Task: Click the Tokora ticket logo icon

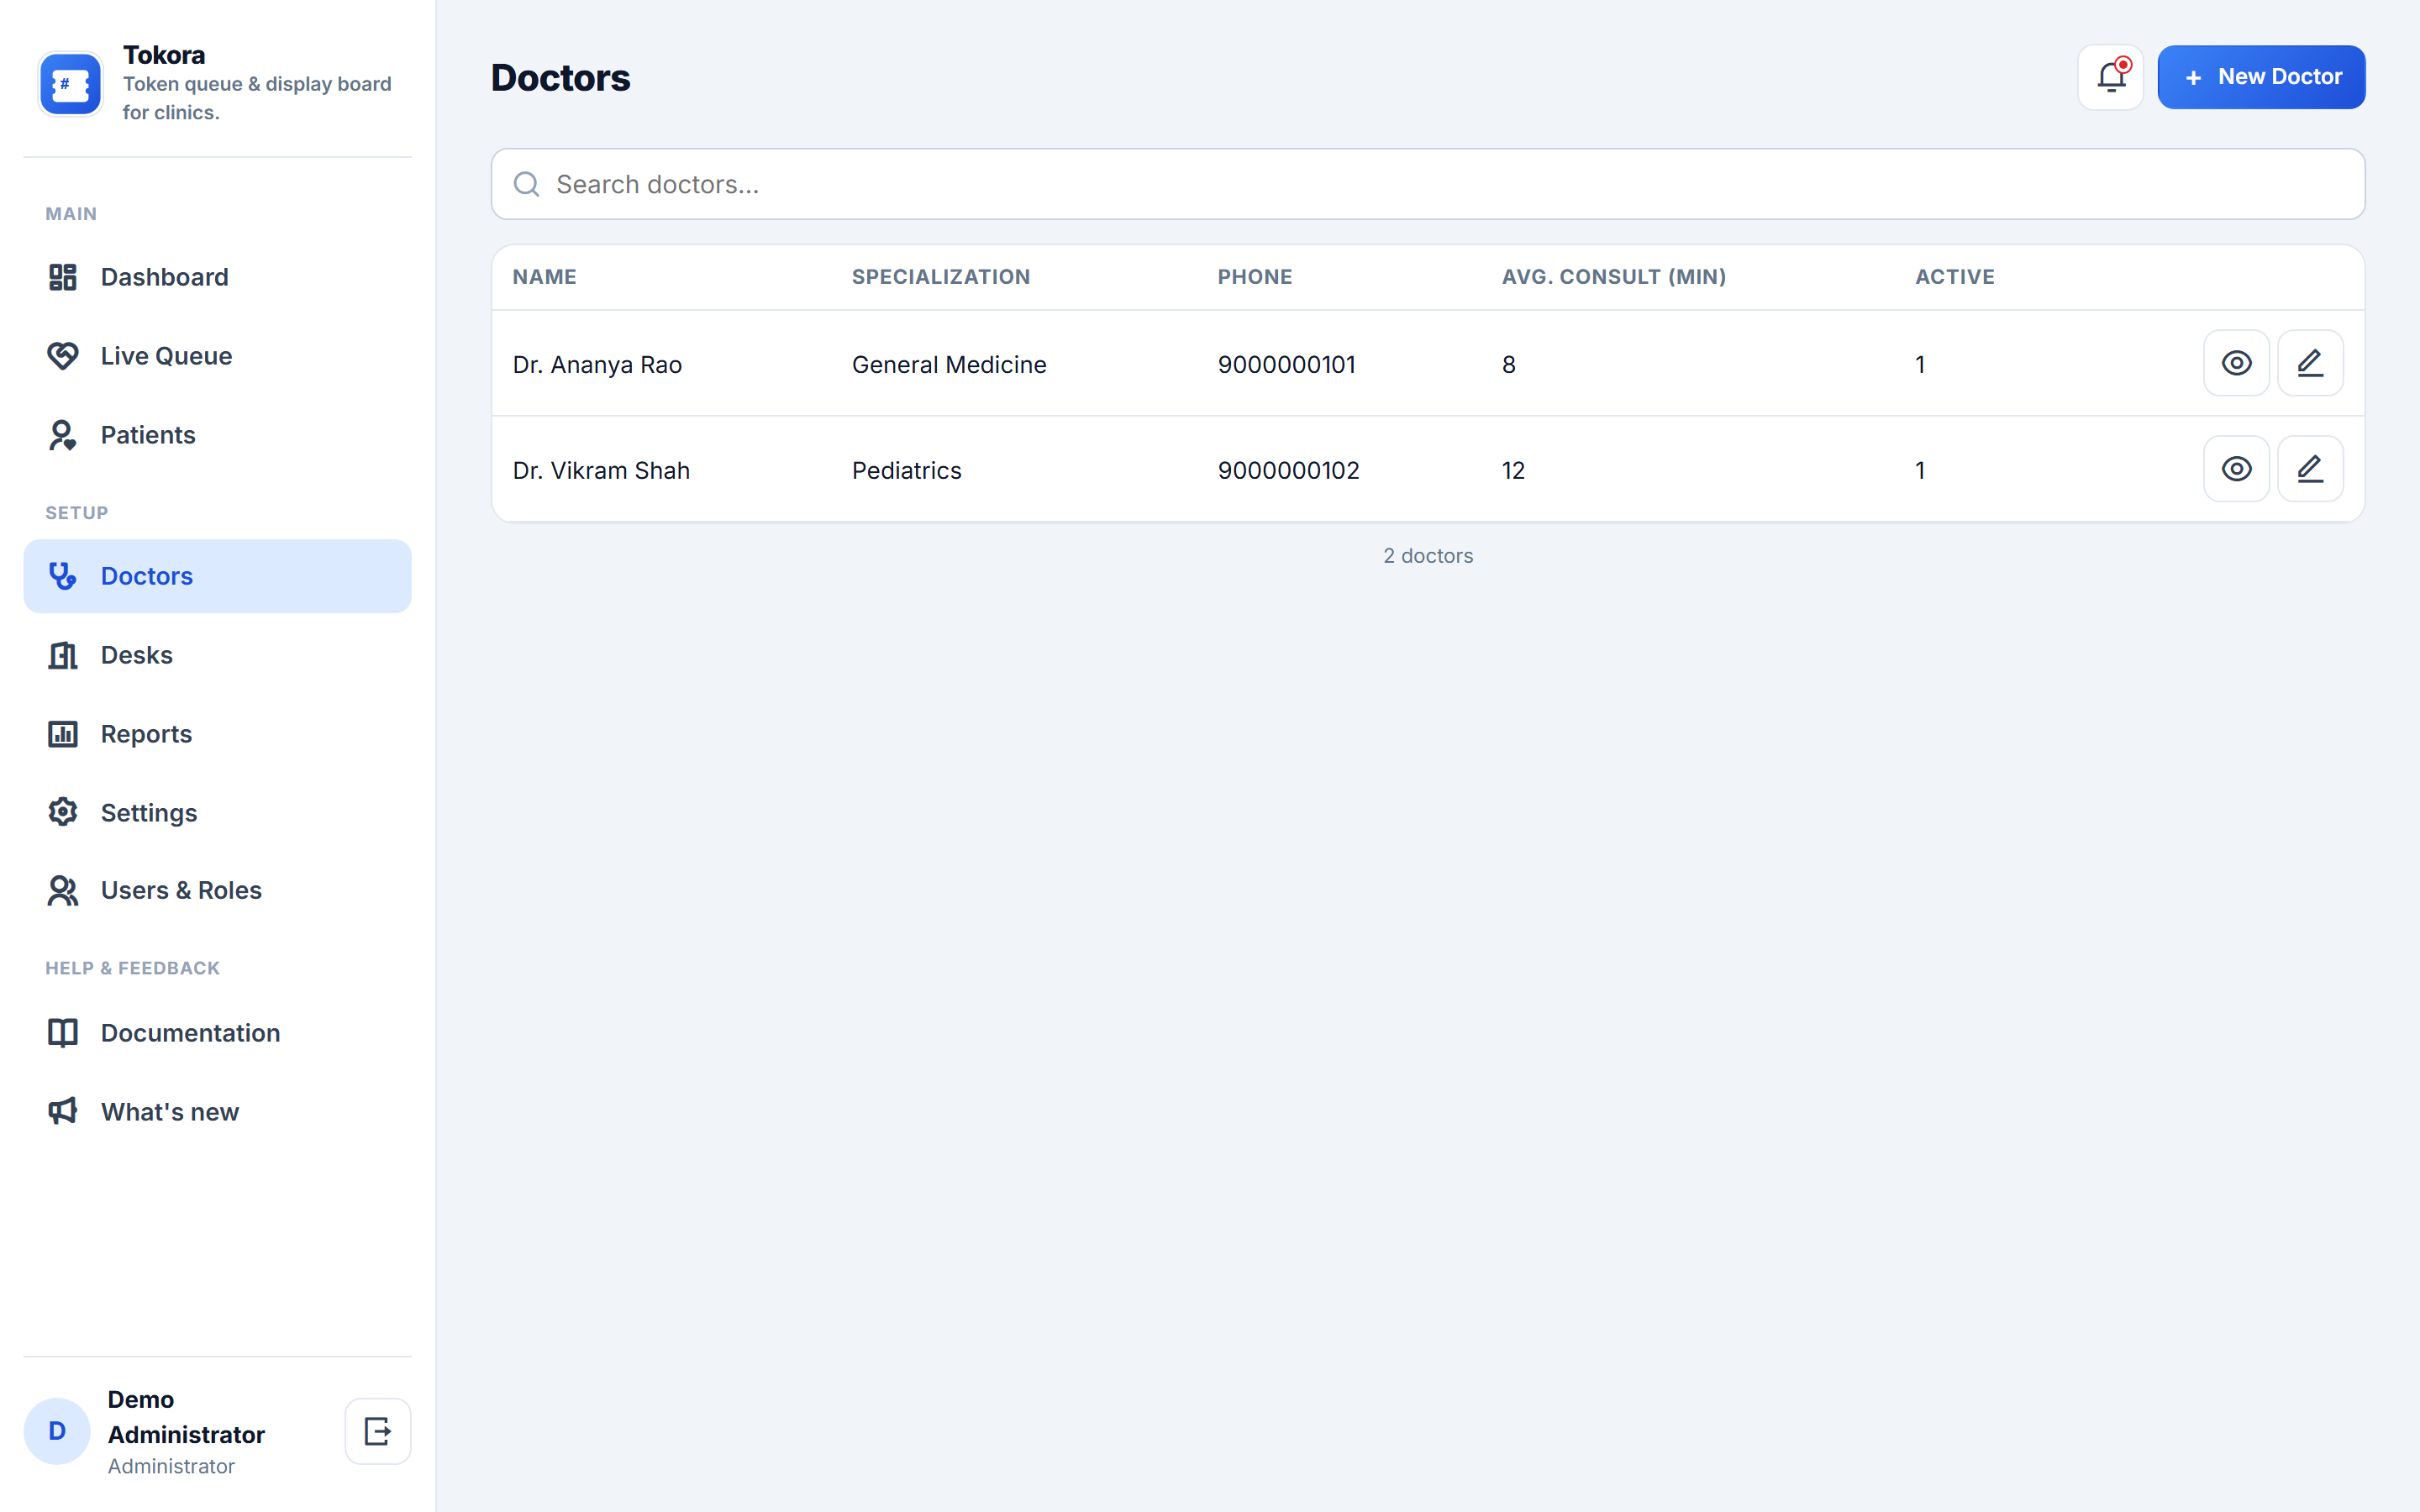Action: coord(70,84)
